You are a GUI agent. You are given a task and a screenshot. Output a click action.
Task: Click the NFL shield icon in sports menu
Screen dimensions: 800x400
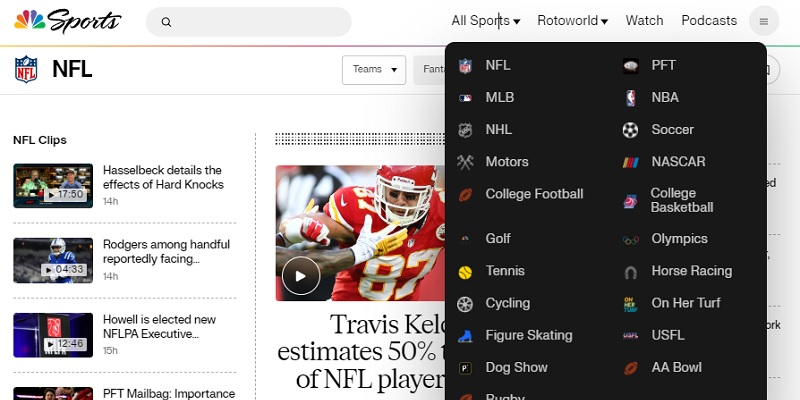[x=465, y=66]
